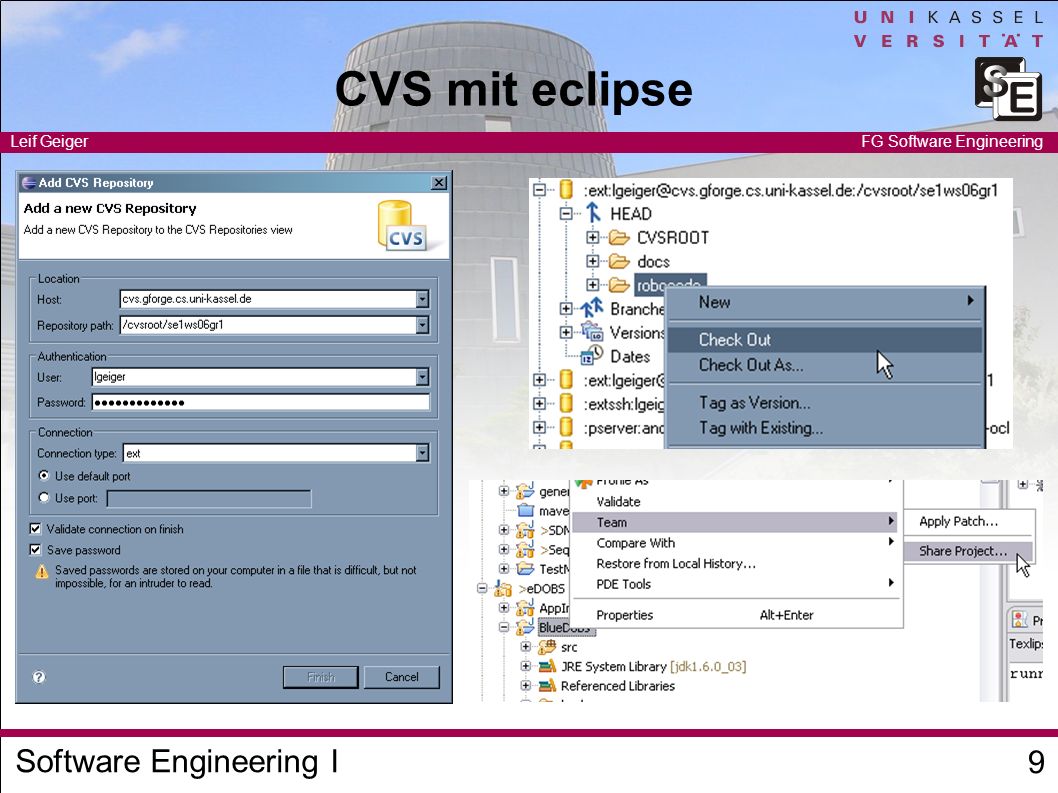Choose Tag as Version... menu entry
Viewport: 1058px width, 793px height.
point(825,403)
